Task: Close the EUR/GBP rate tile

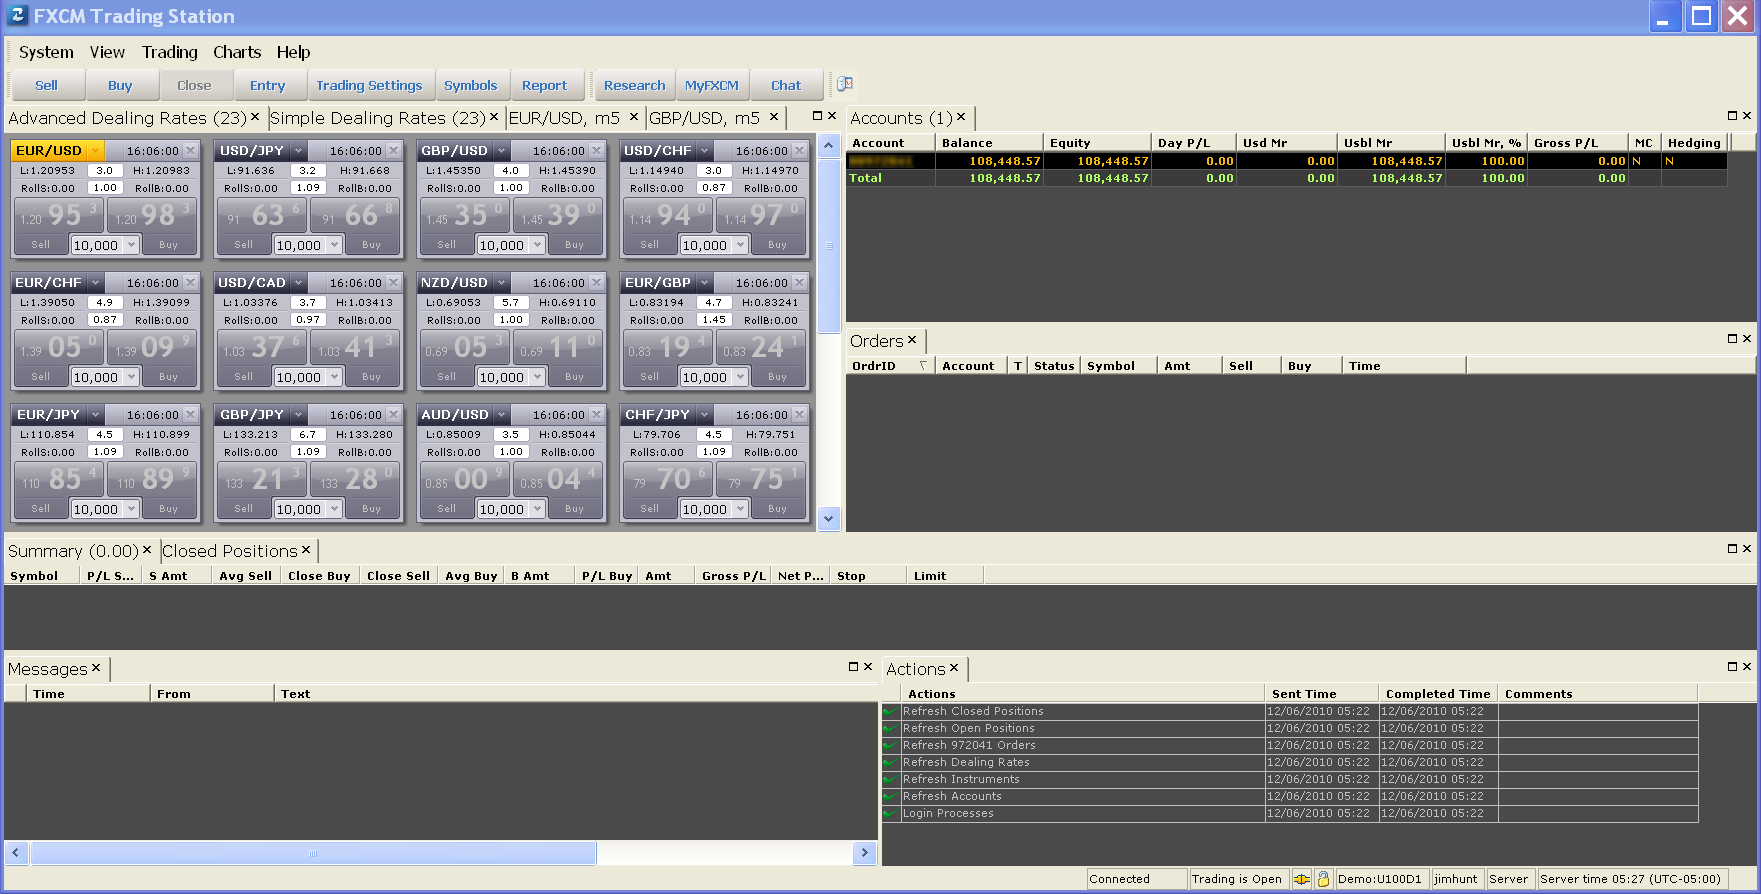Action: click(x=800, y=283)
